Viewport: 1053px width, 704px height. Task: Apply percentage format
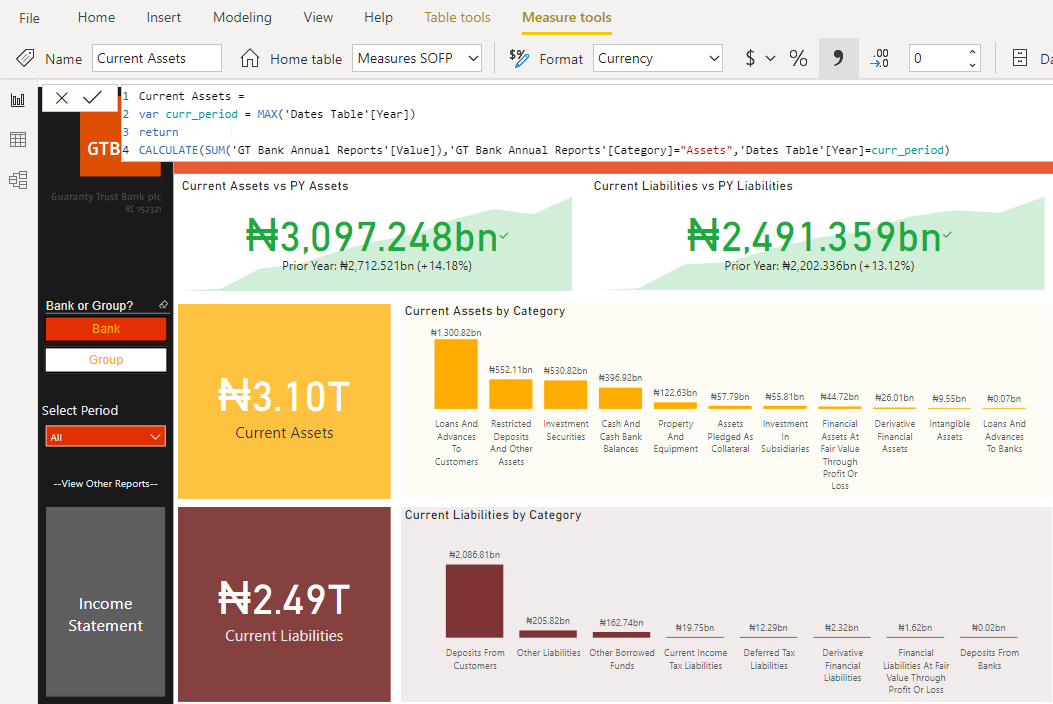798,58
